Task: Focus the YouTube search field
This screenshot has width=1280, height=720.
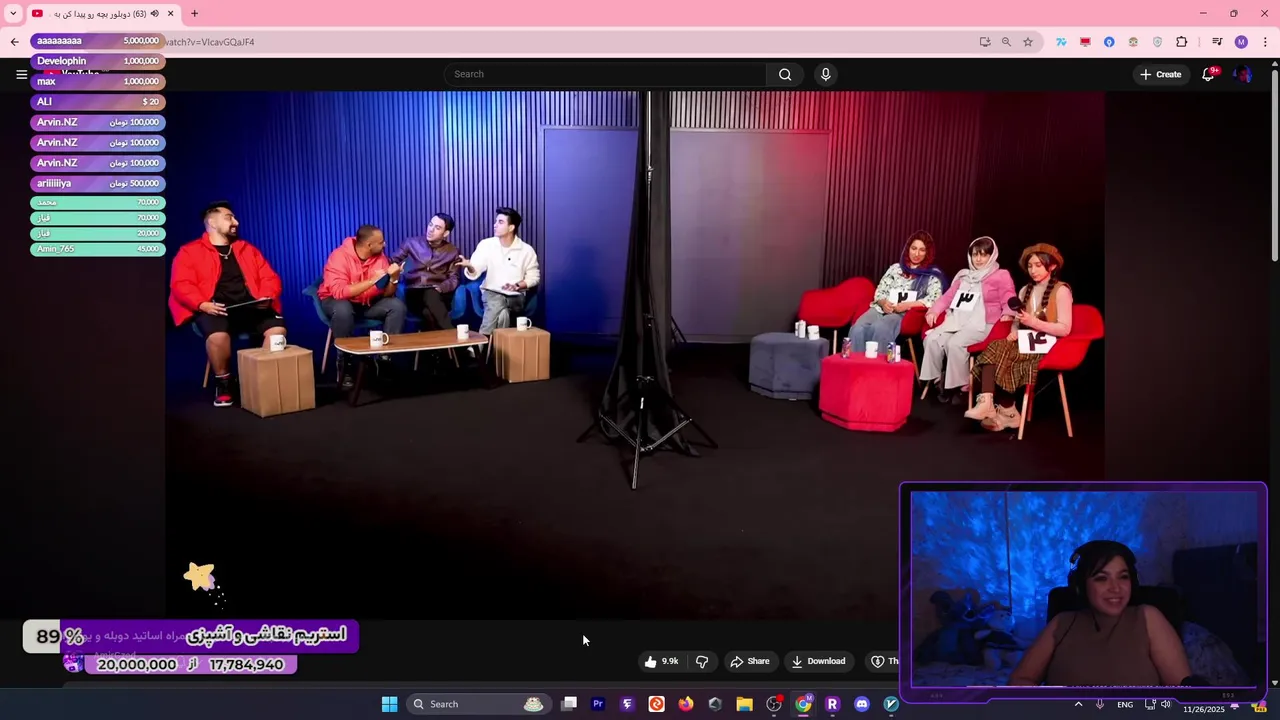Action: pyautogui.click(x=605, y=74)
